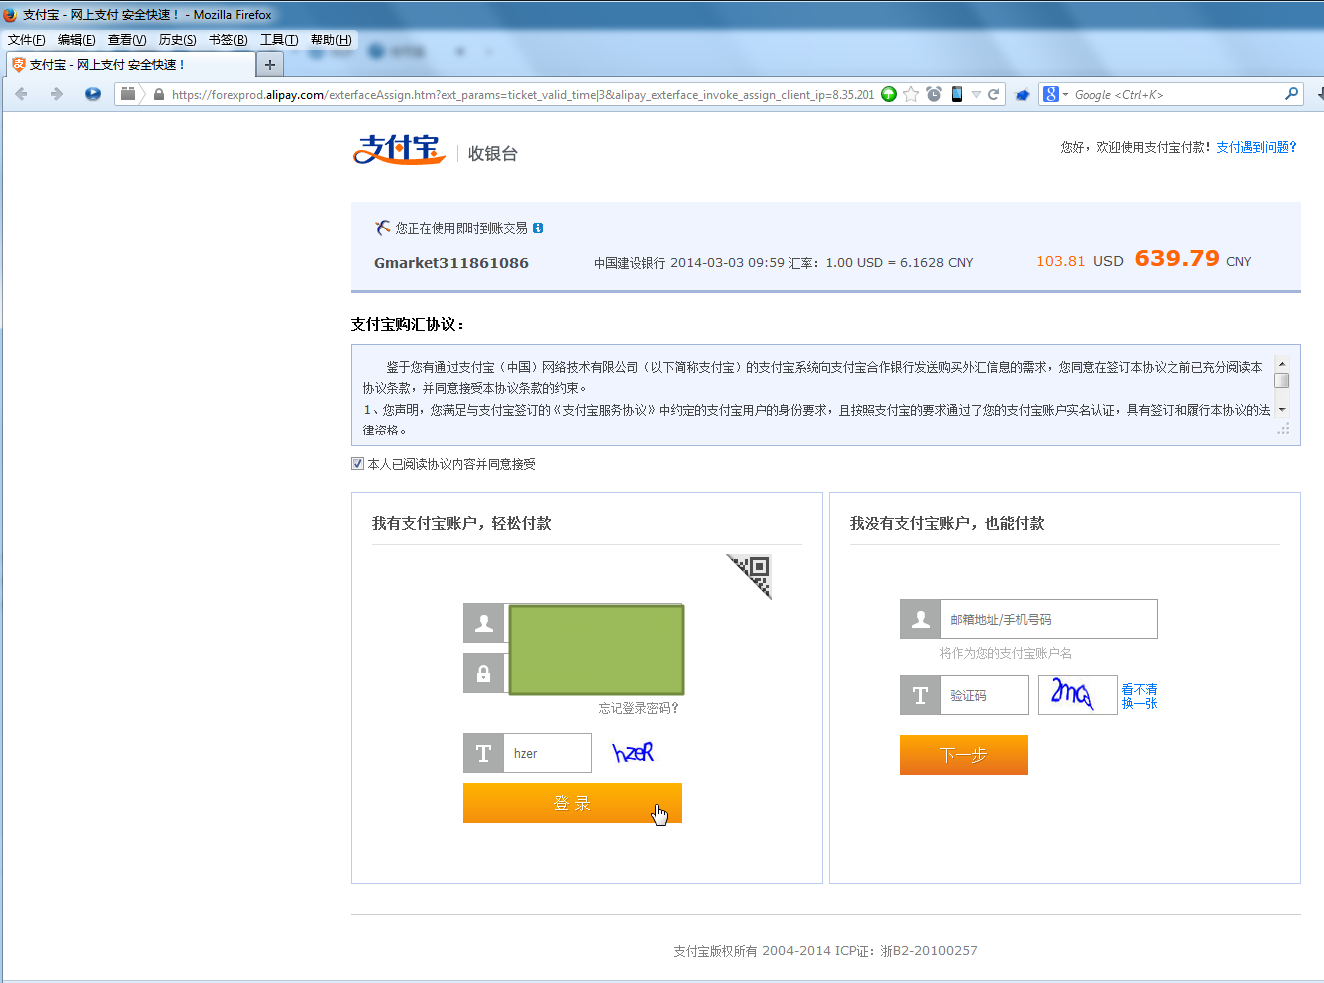Open the address bar history dropdown
Image resolution: width=1324 pixels, height=983 pixels.
tap(976, 94)
